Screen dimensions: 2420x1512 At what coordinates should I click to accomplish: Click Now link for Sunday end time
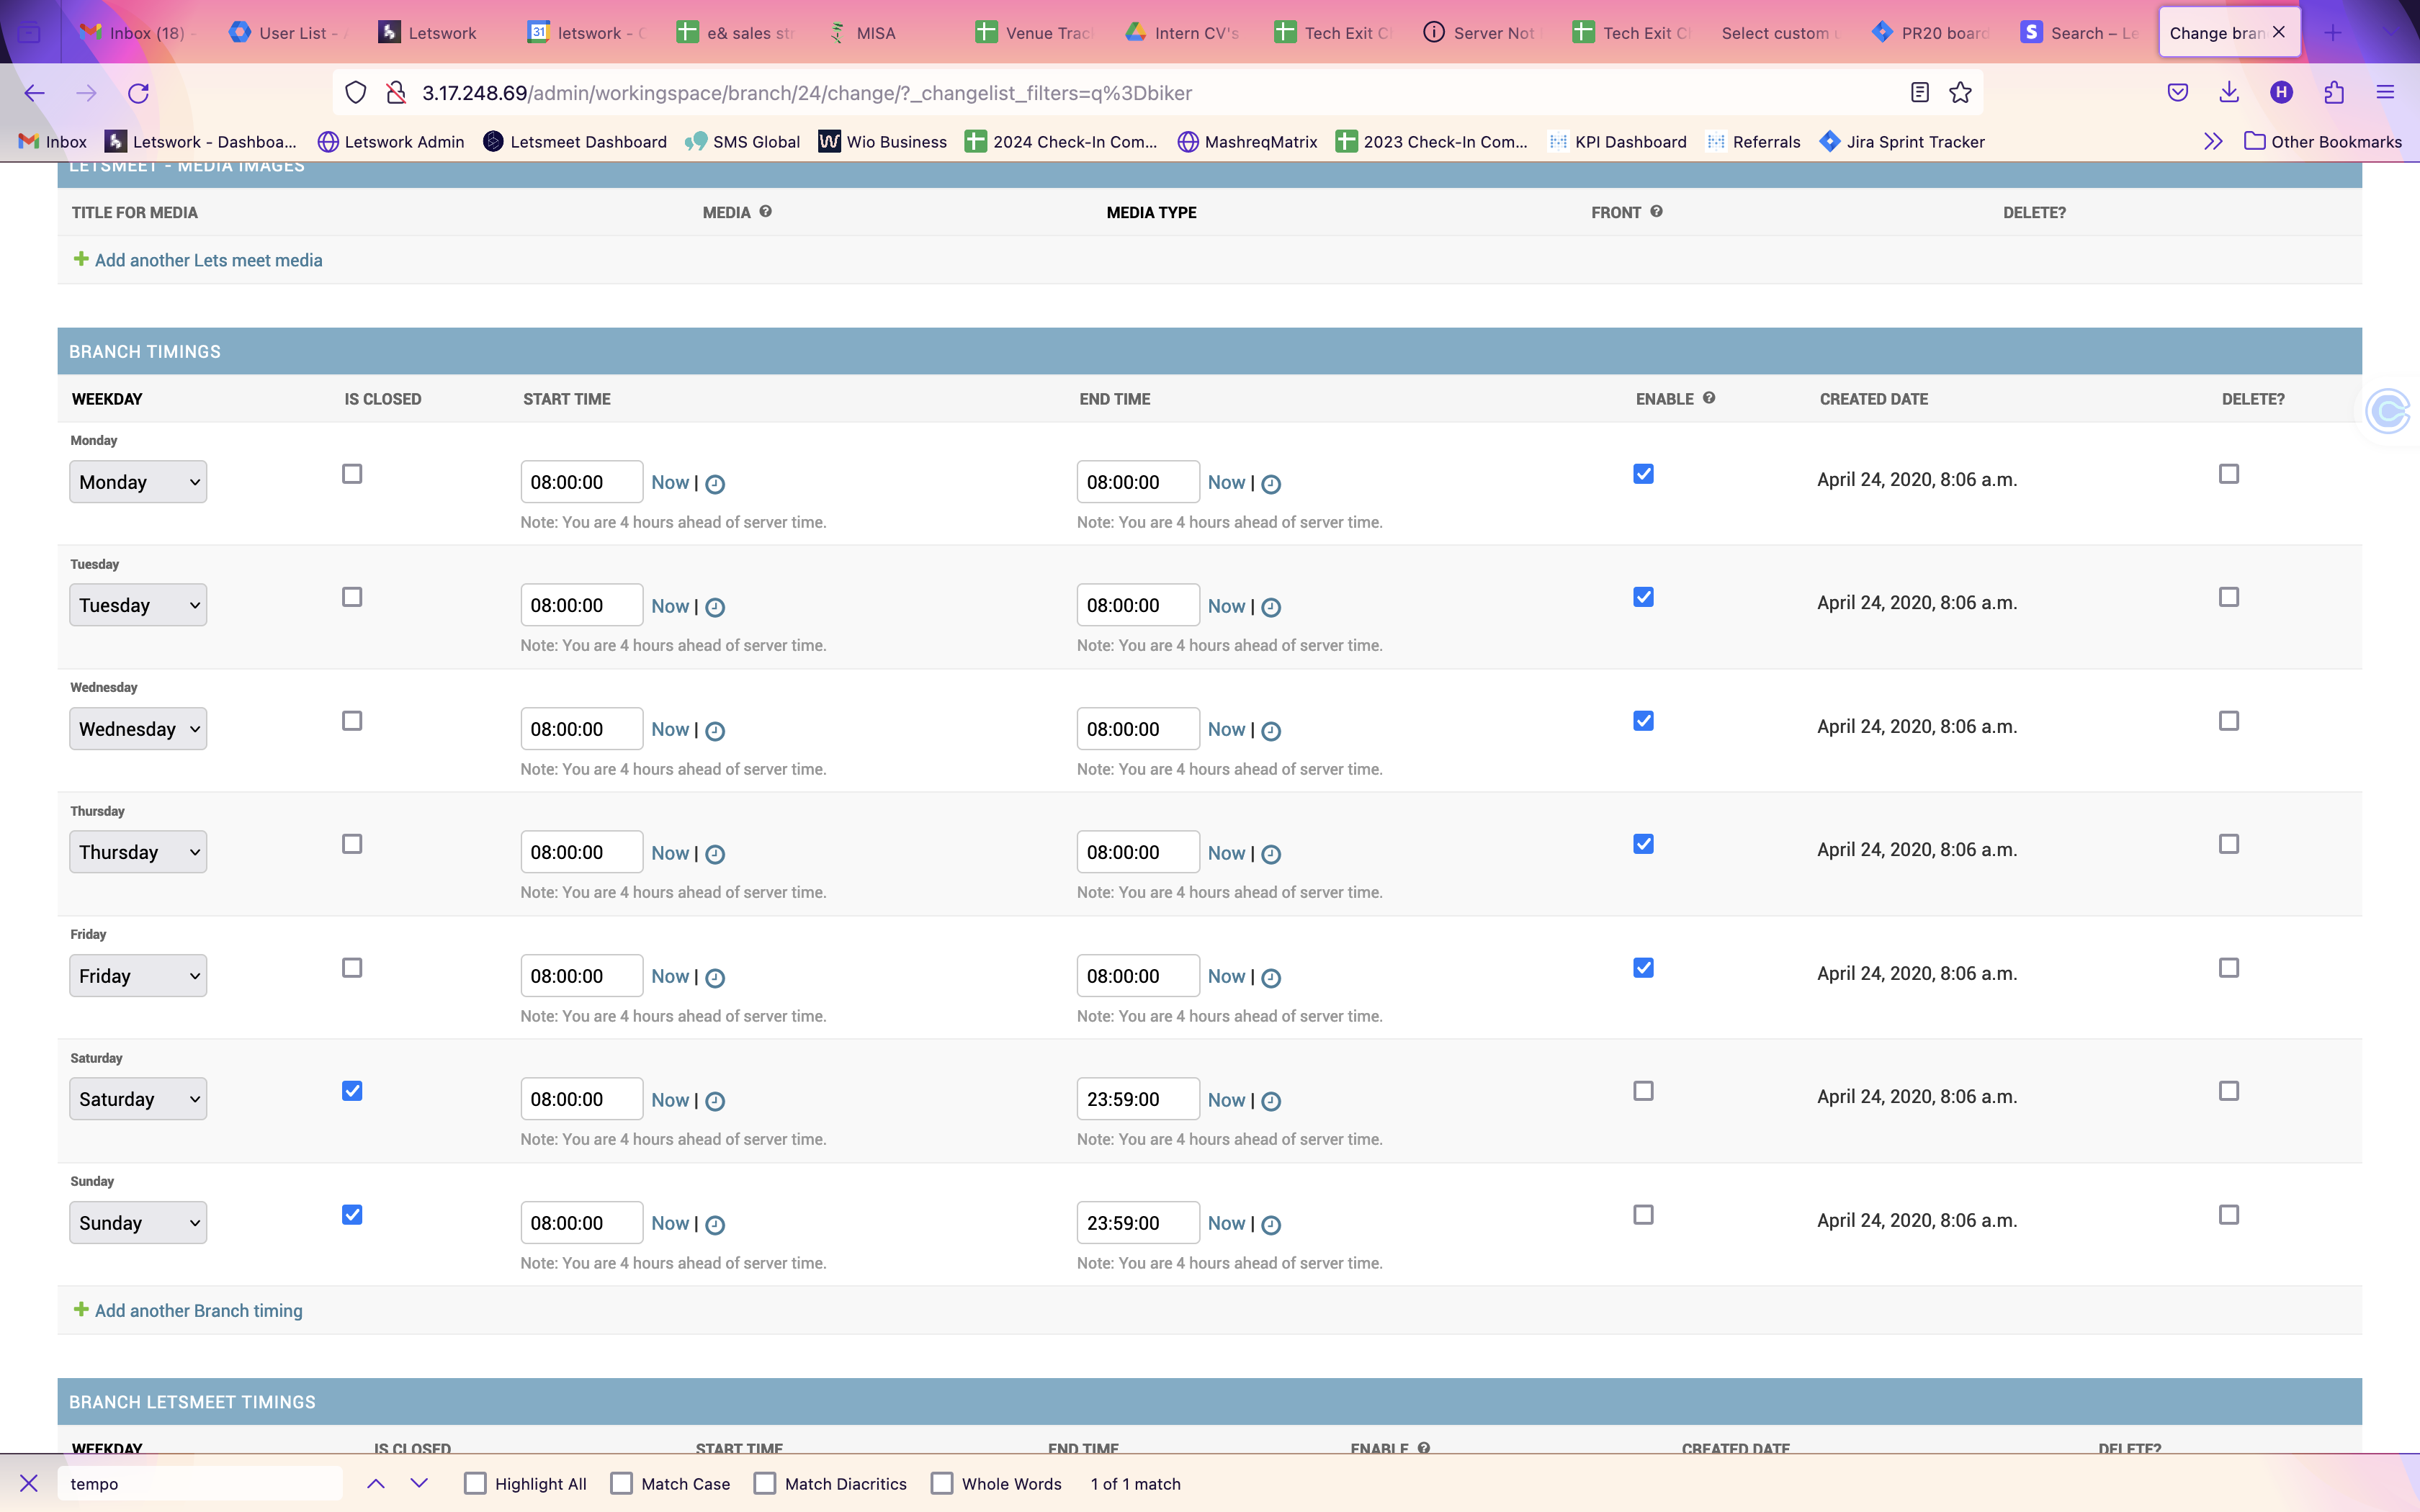click(x=1226, y=1223)
